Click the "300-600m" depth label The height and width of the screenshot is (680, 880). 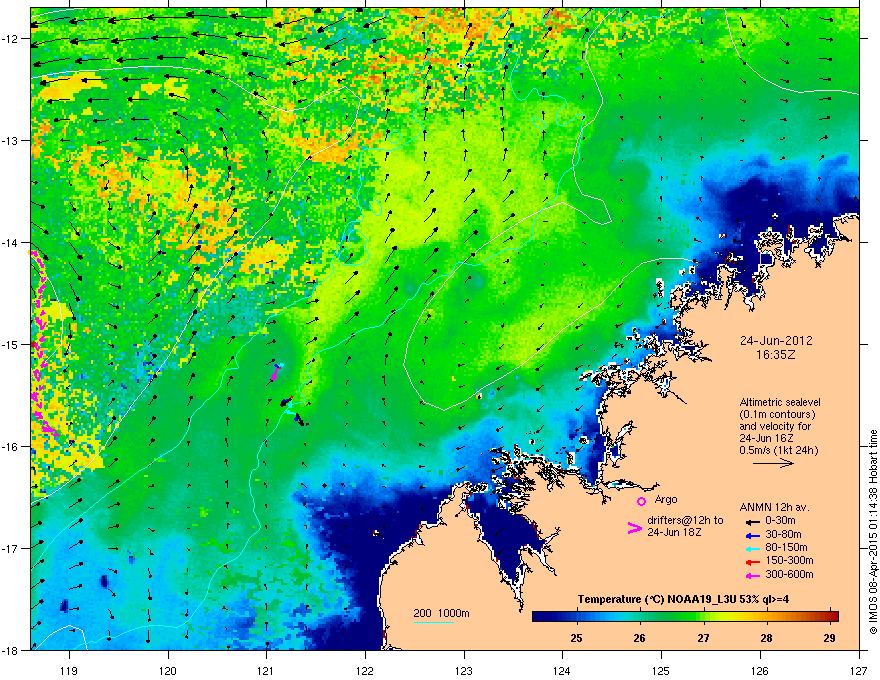click(x=789, y=575)
